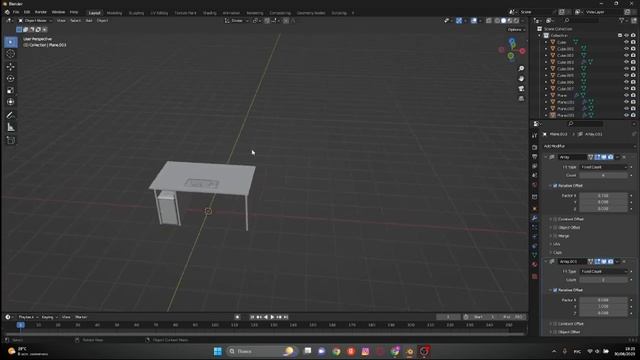Hide Cube.004 with its eye icon
The height and width of the screenshot is (360, 640).
(627, 69)
